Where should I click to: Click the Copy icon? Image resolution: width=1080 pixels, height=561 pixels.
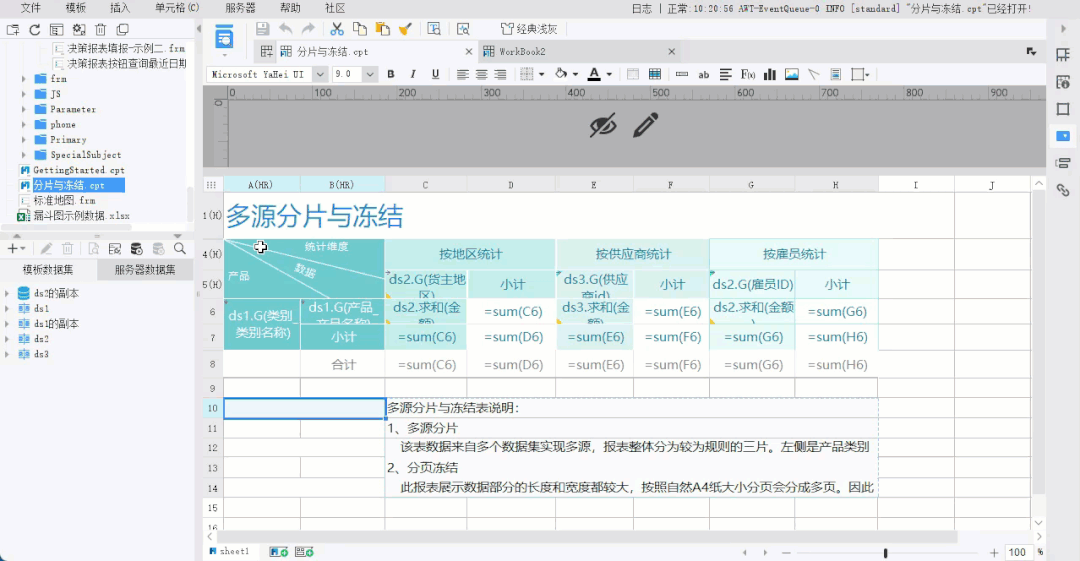click(x=360, y=29)
